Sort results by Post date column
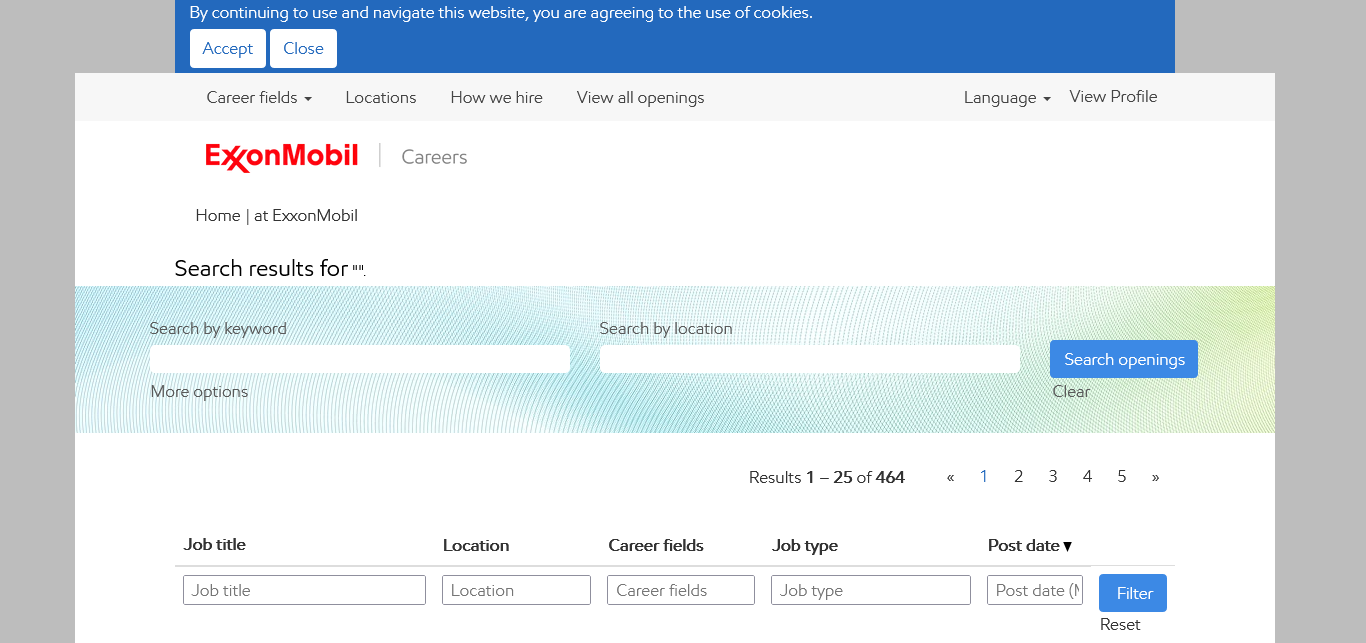 [1029, 545]
